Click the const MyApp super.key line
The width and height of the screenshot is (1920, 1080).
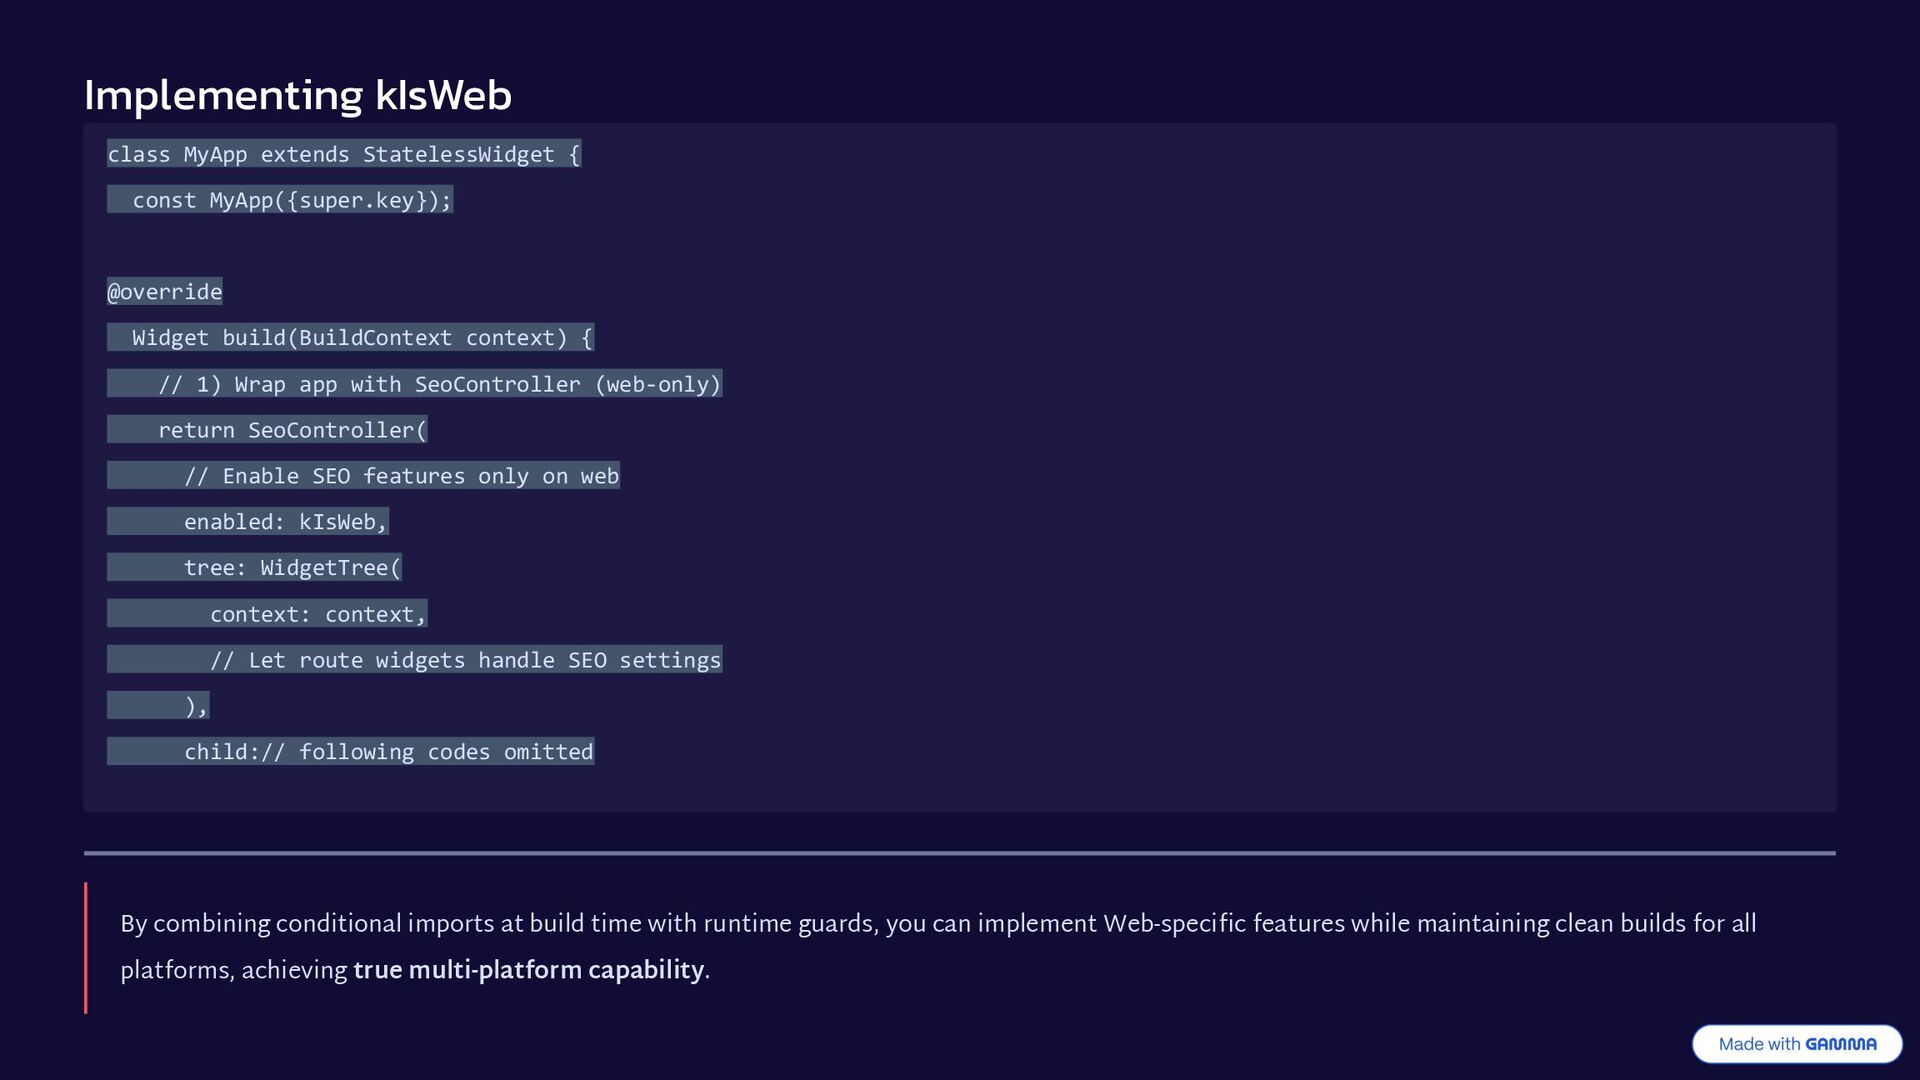[x=280, y=200]
